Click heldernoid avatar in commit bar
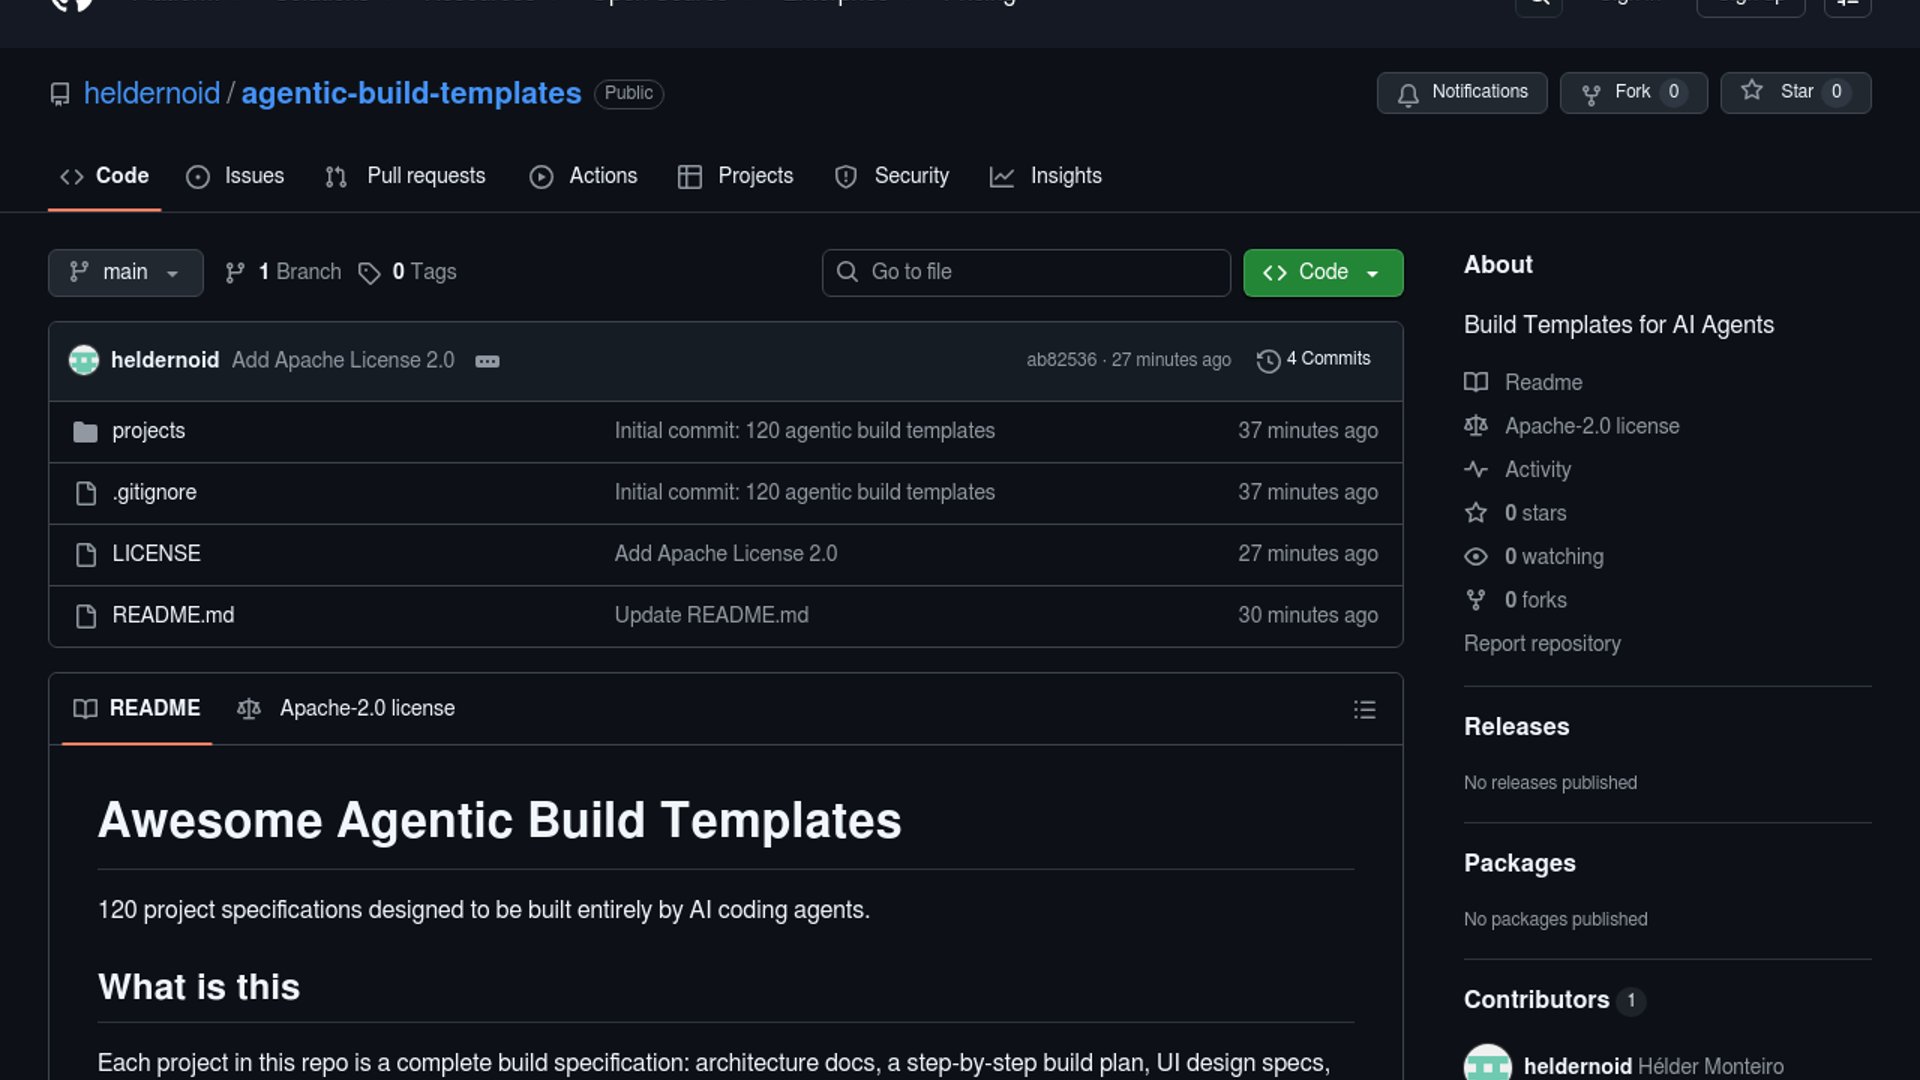The image size is (1920, 1080). pyautogui.click(x=84, y=360)
